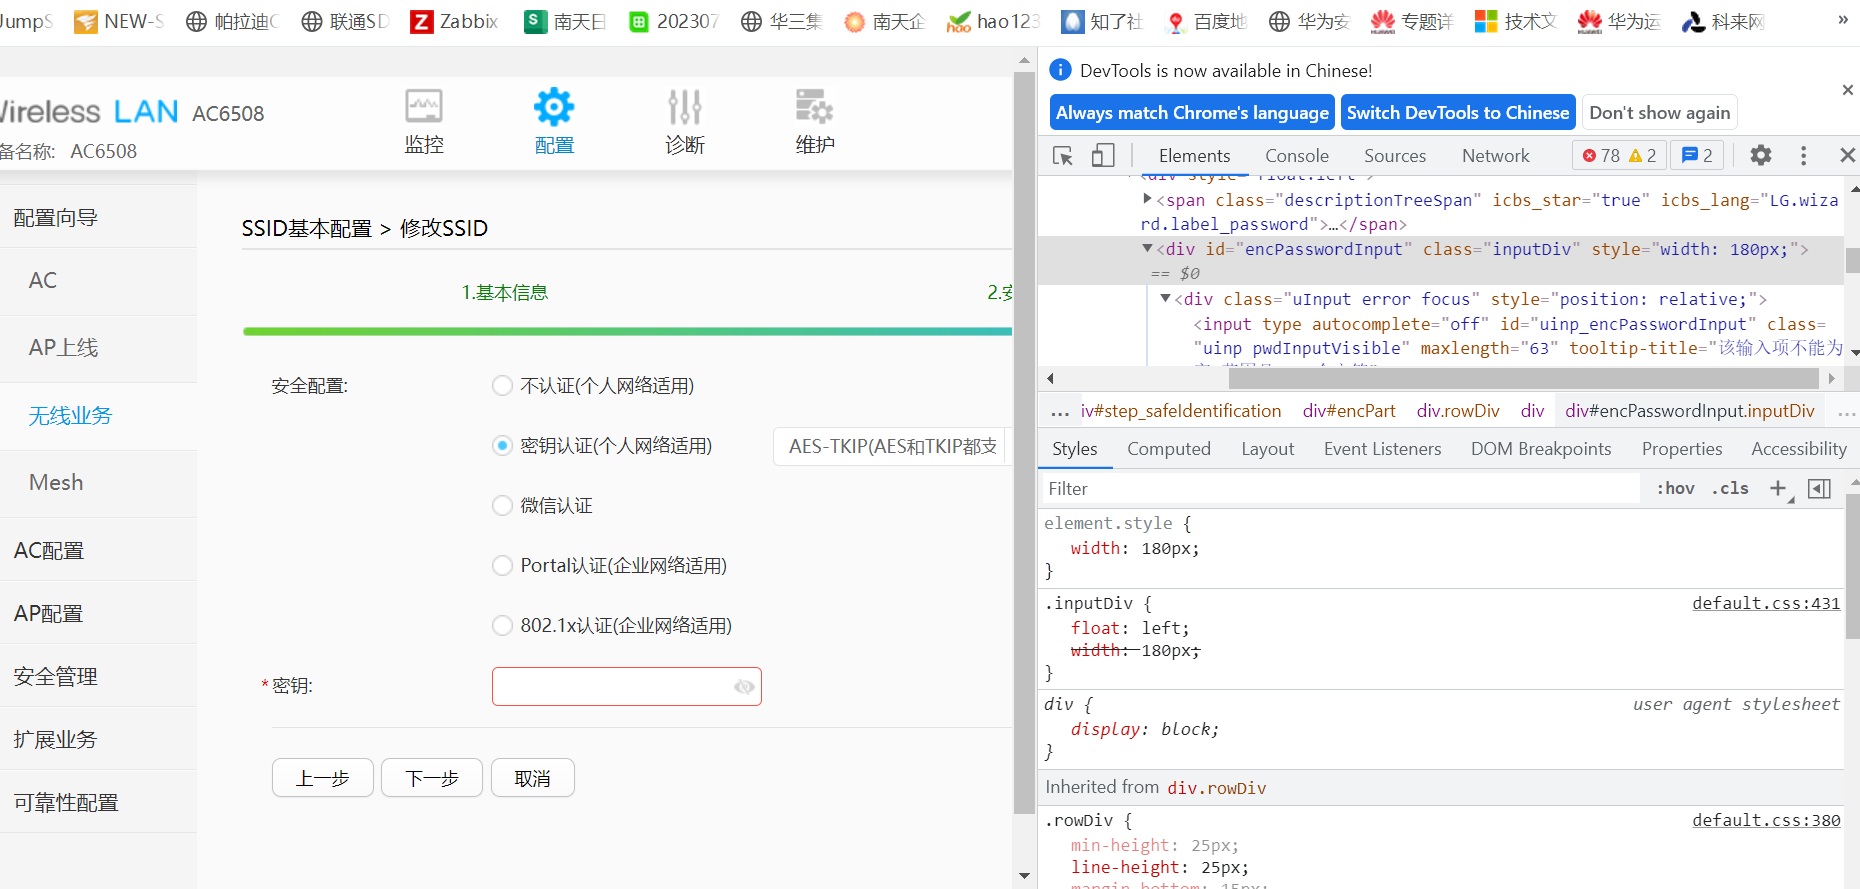1860x889 pixels.
Task: Select Portal认证(企业网络适用) radio option
Action: [502, 566]
